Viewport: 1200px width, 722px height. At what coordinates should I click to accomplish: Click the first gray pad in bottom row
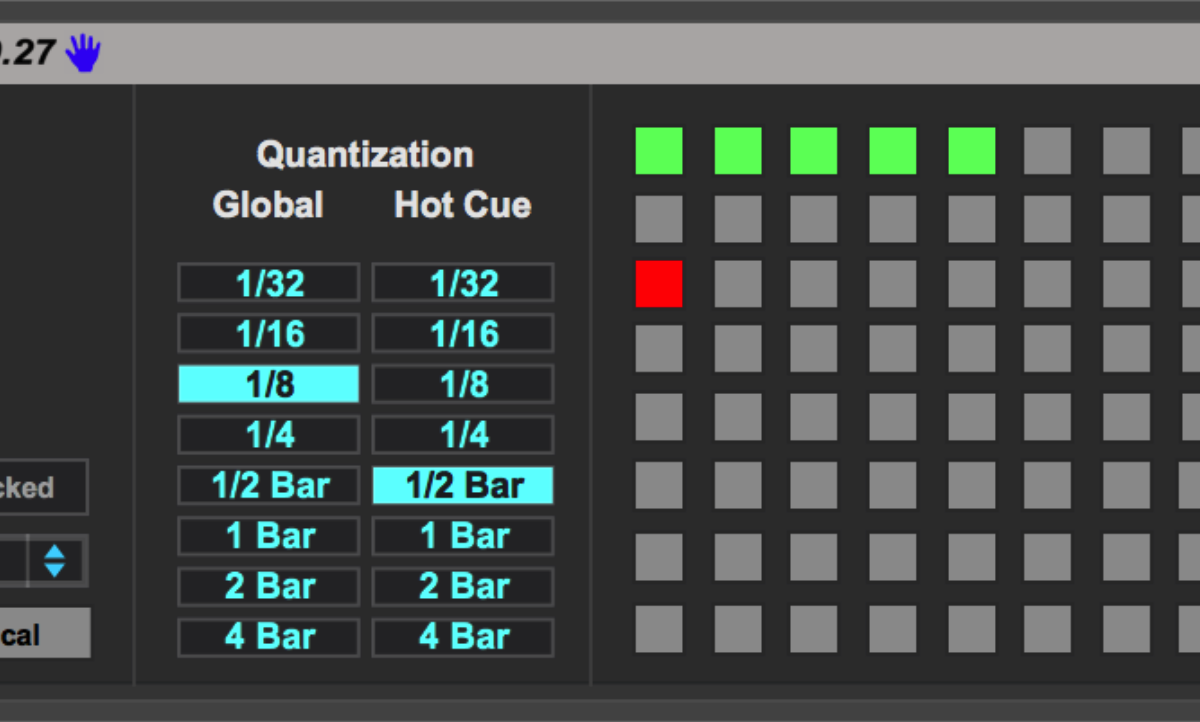[x=659, y=629]
